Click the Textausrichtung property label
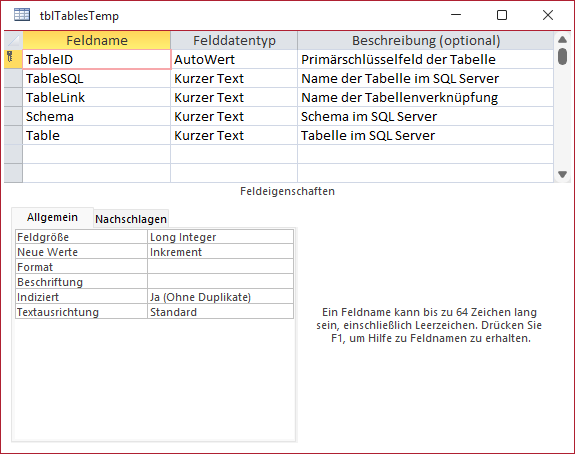The image size is (575, 454). [81, 312]
